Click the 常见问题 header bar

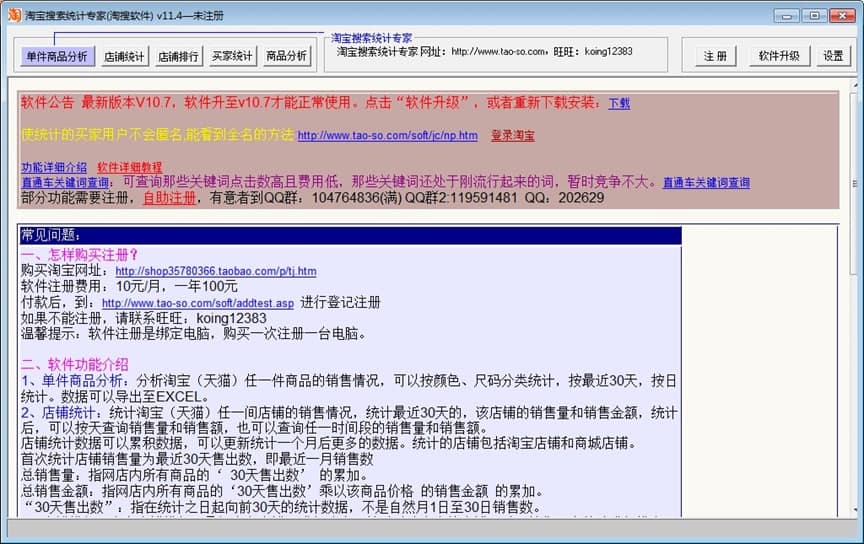(350, 235)
